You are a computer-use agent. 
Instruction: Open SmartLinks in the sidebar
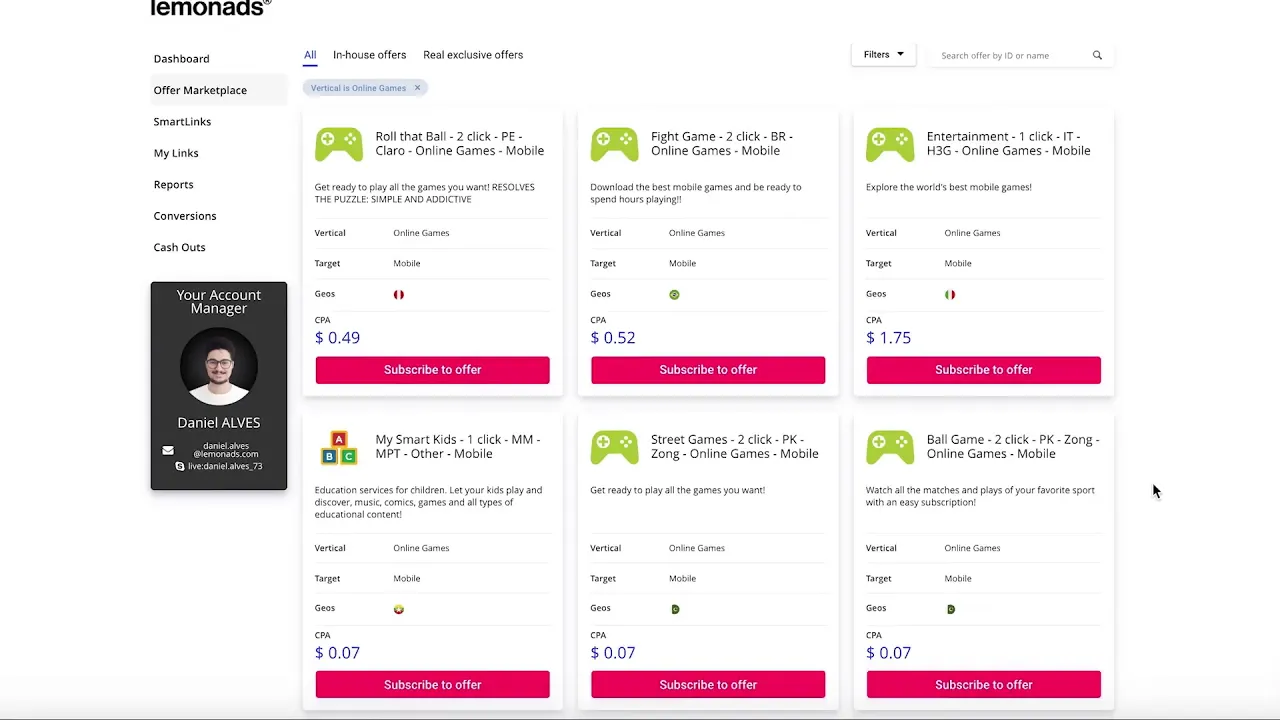(x=182, y=122)
